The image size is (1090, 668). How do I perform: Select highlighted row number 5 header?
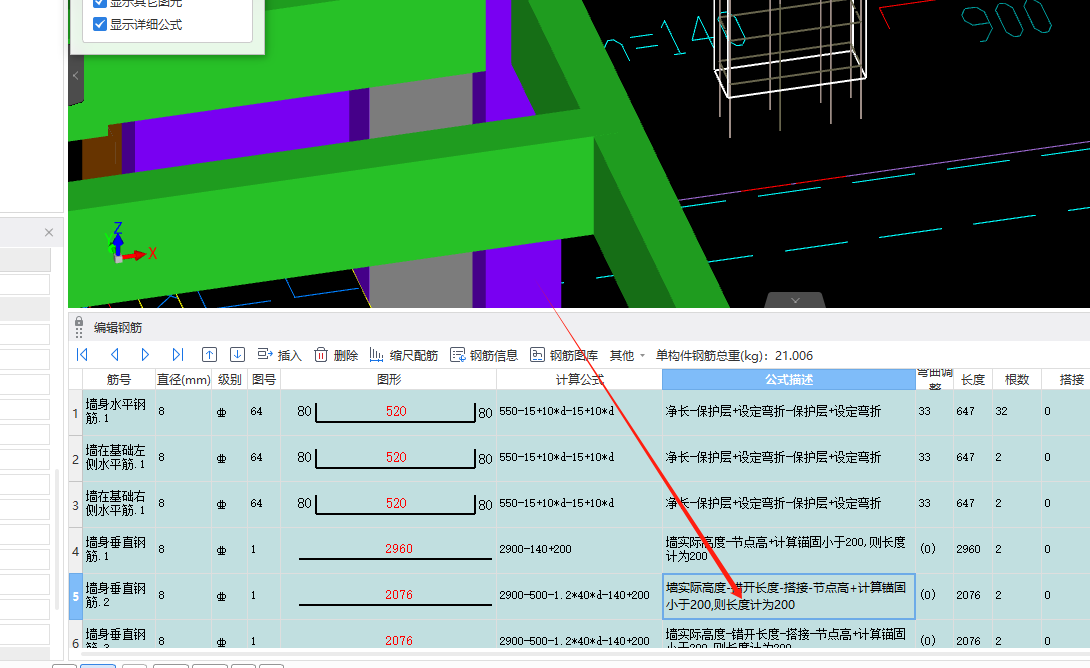[x=76, y=596]
